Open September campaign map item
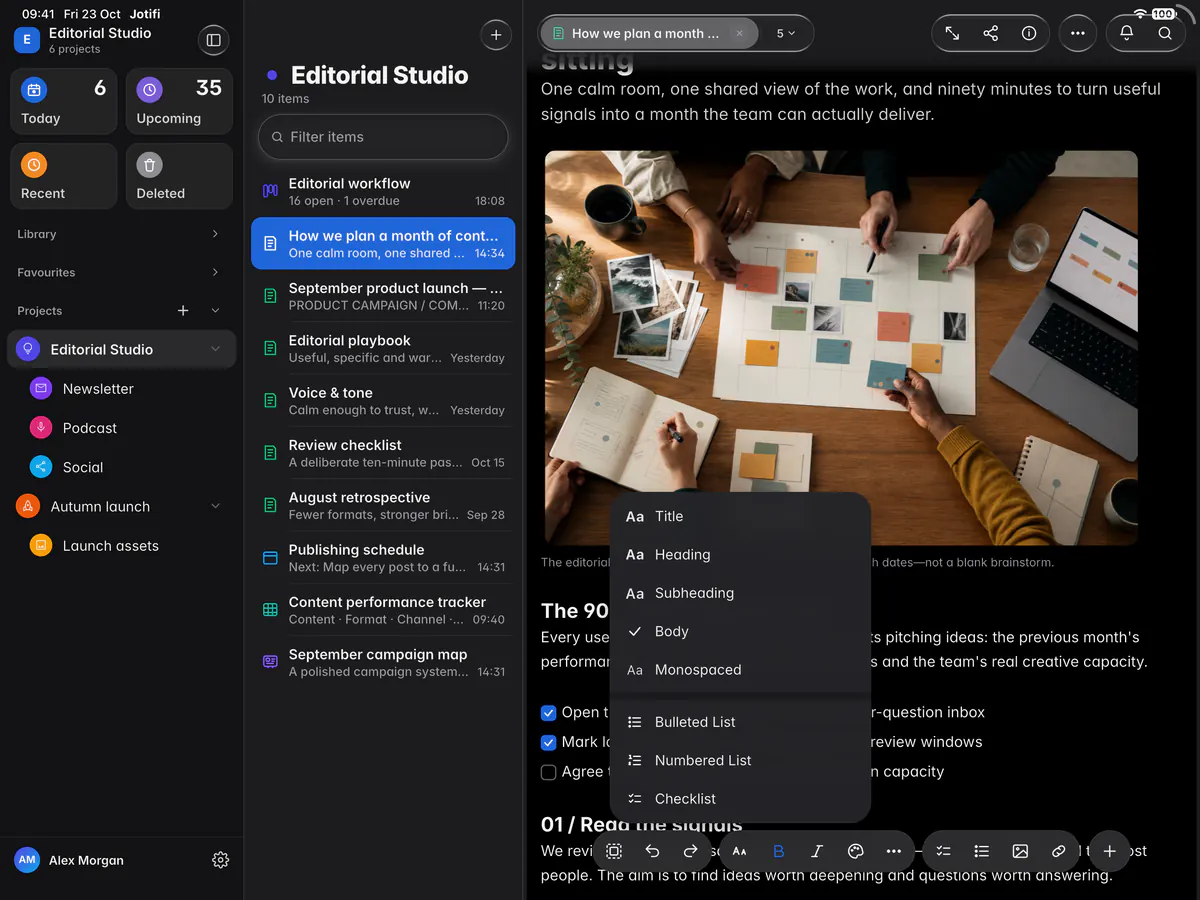Image resolution: width=1200 pixels, height=900 pixels. [383, 663]
